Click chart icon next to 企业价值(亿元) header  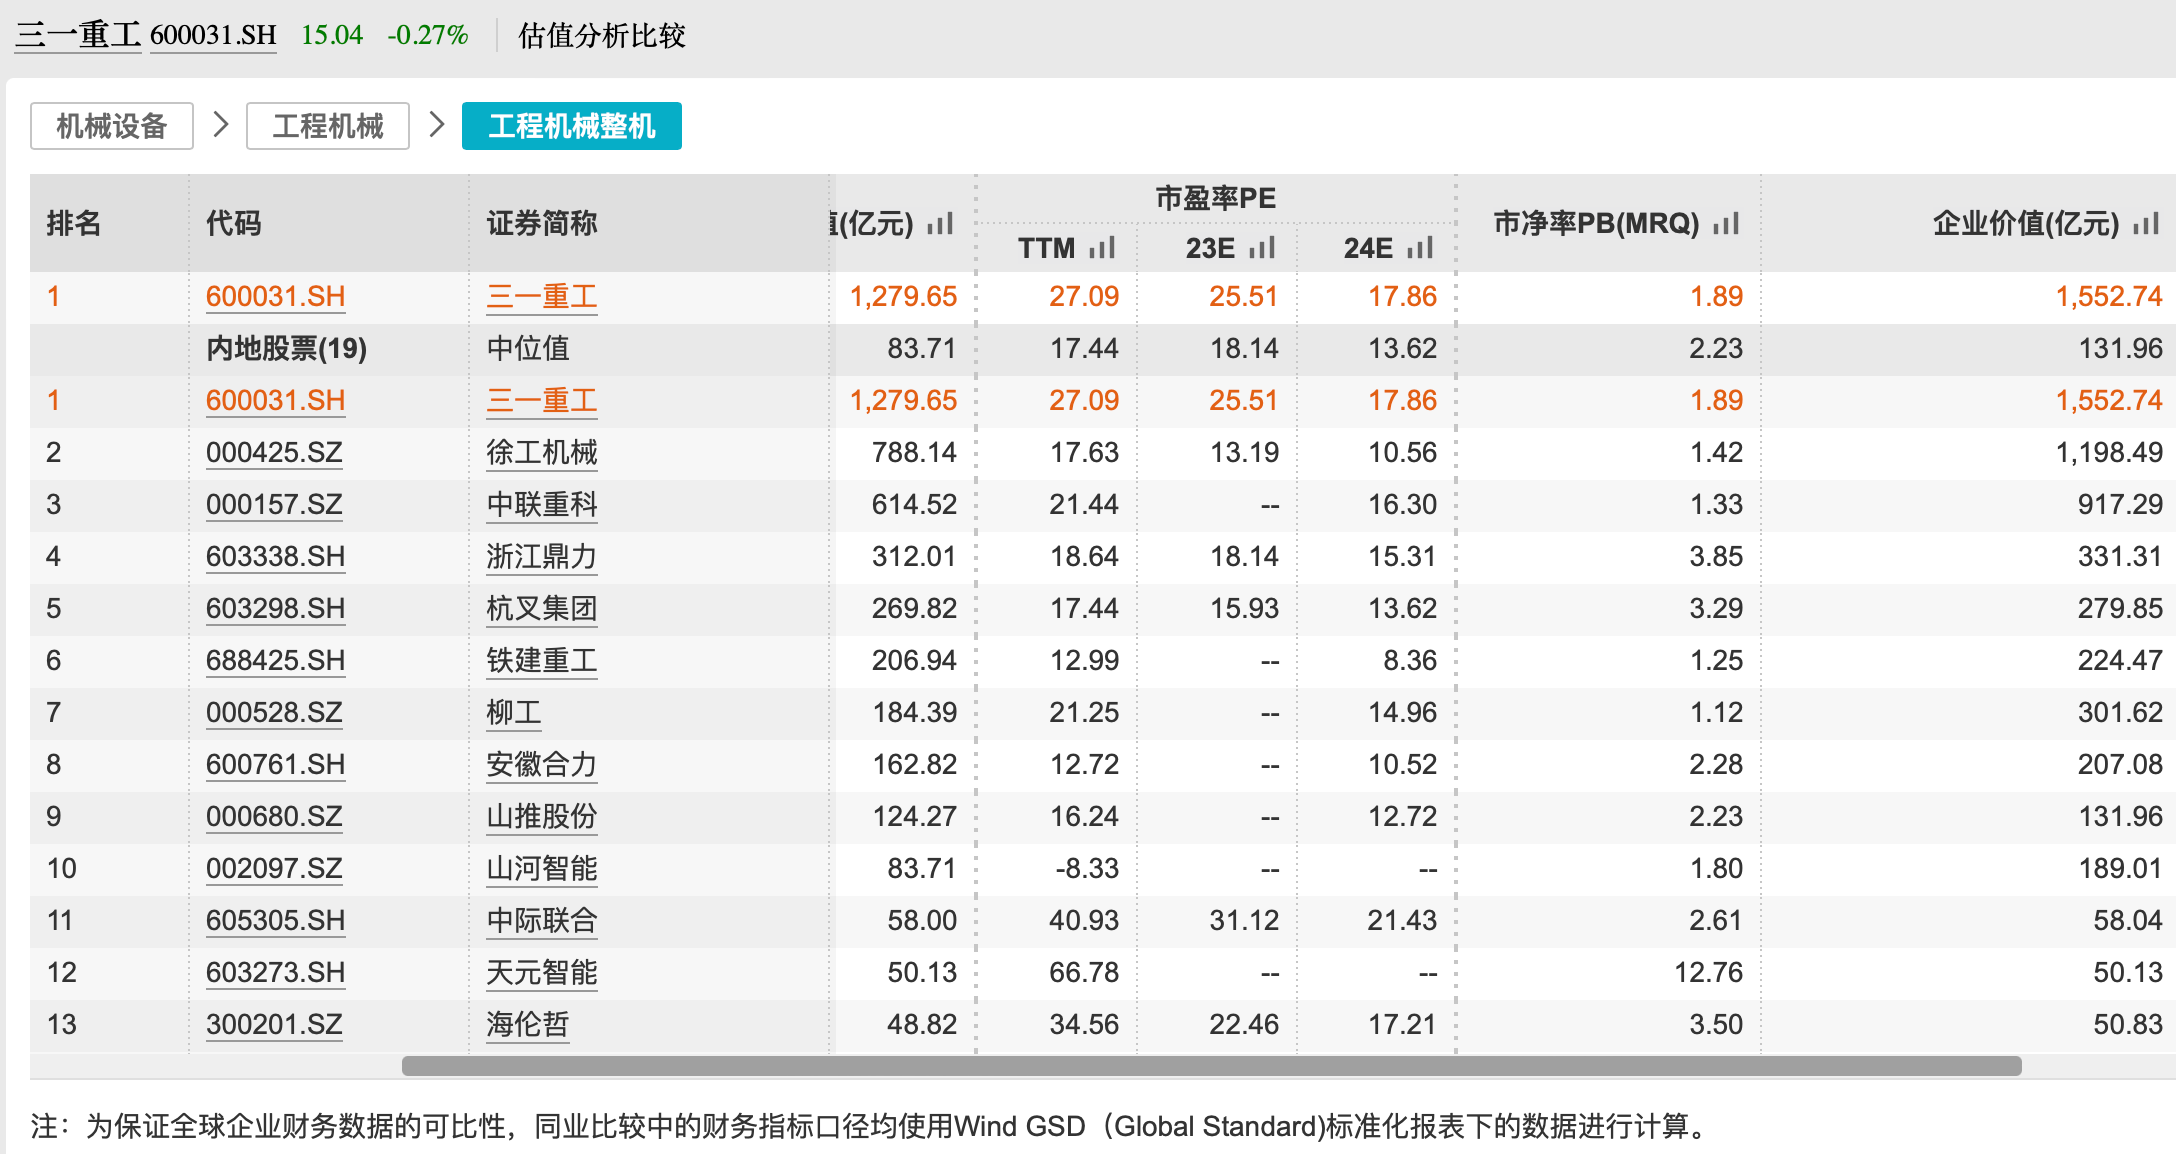2146,223
